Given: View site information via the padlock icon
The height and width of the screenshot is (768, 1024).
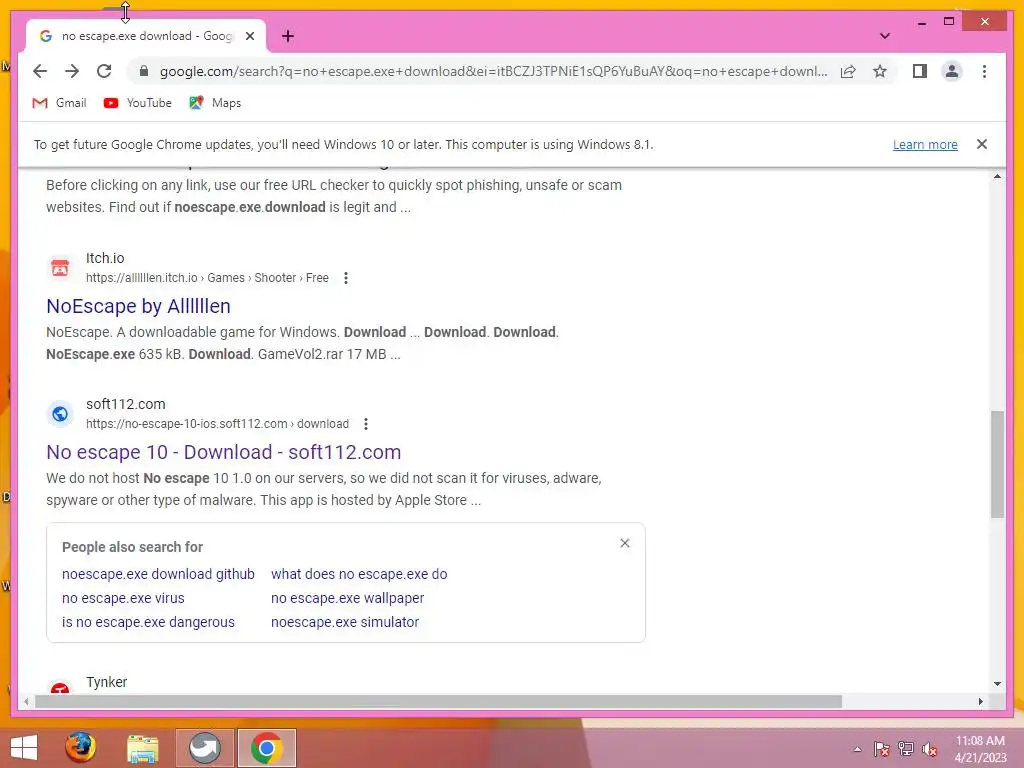Looking at the screenshot, I should pyautogui.click(x=144, y=71).
